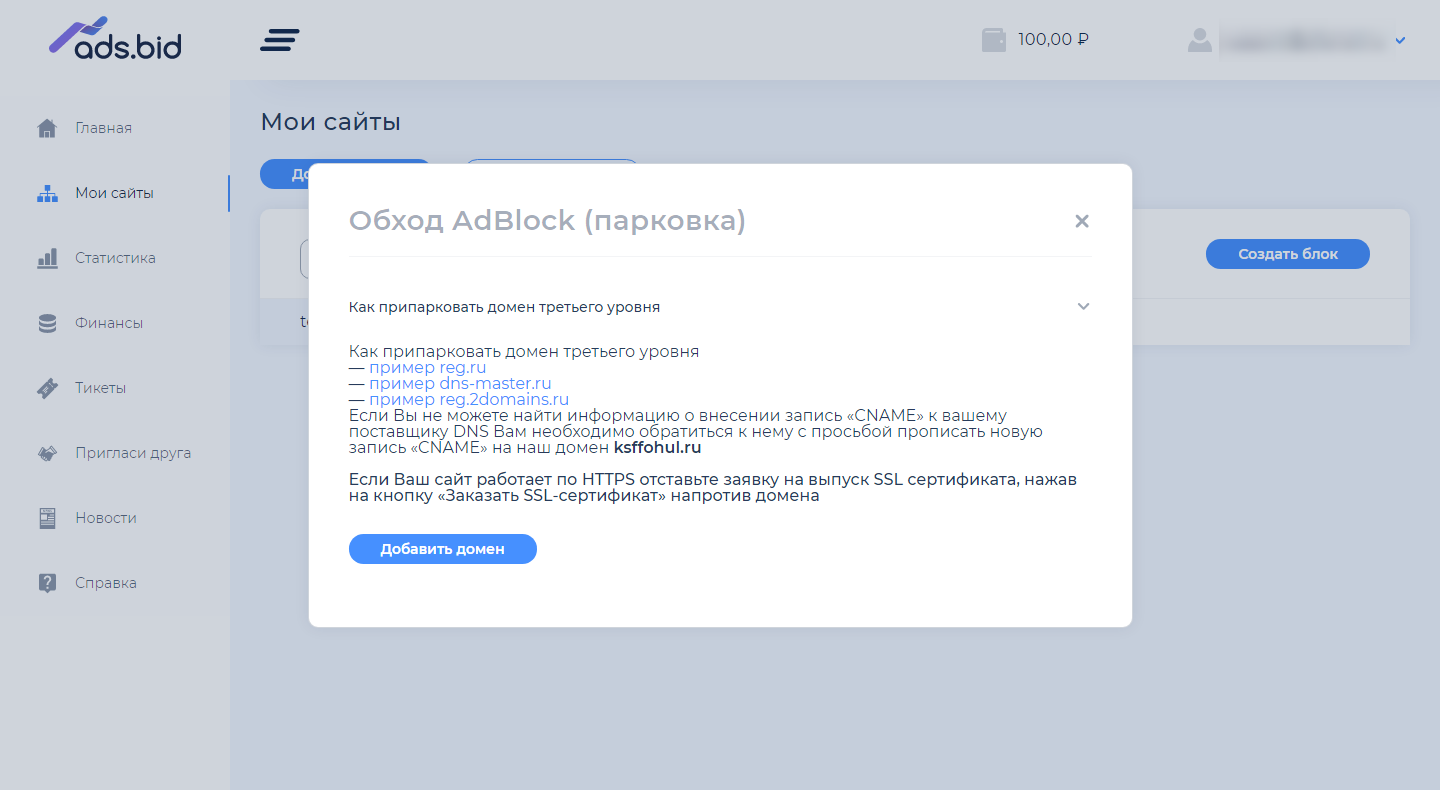Collapse the sidebar with the hamburger icon
1440x790 pixels.
(x=279, y=40)
